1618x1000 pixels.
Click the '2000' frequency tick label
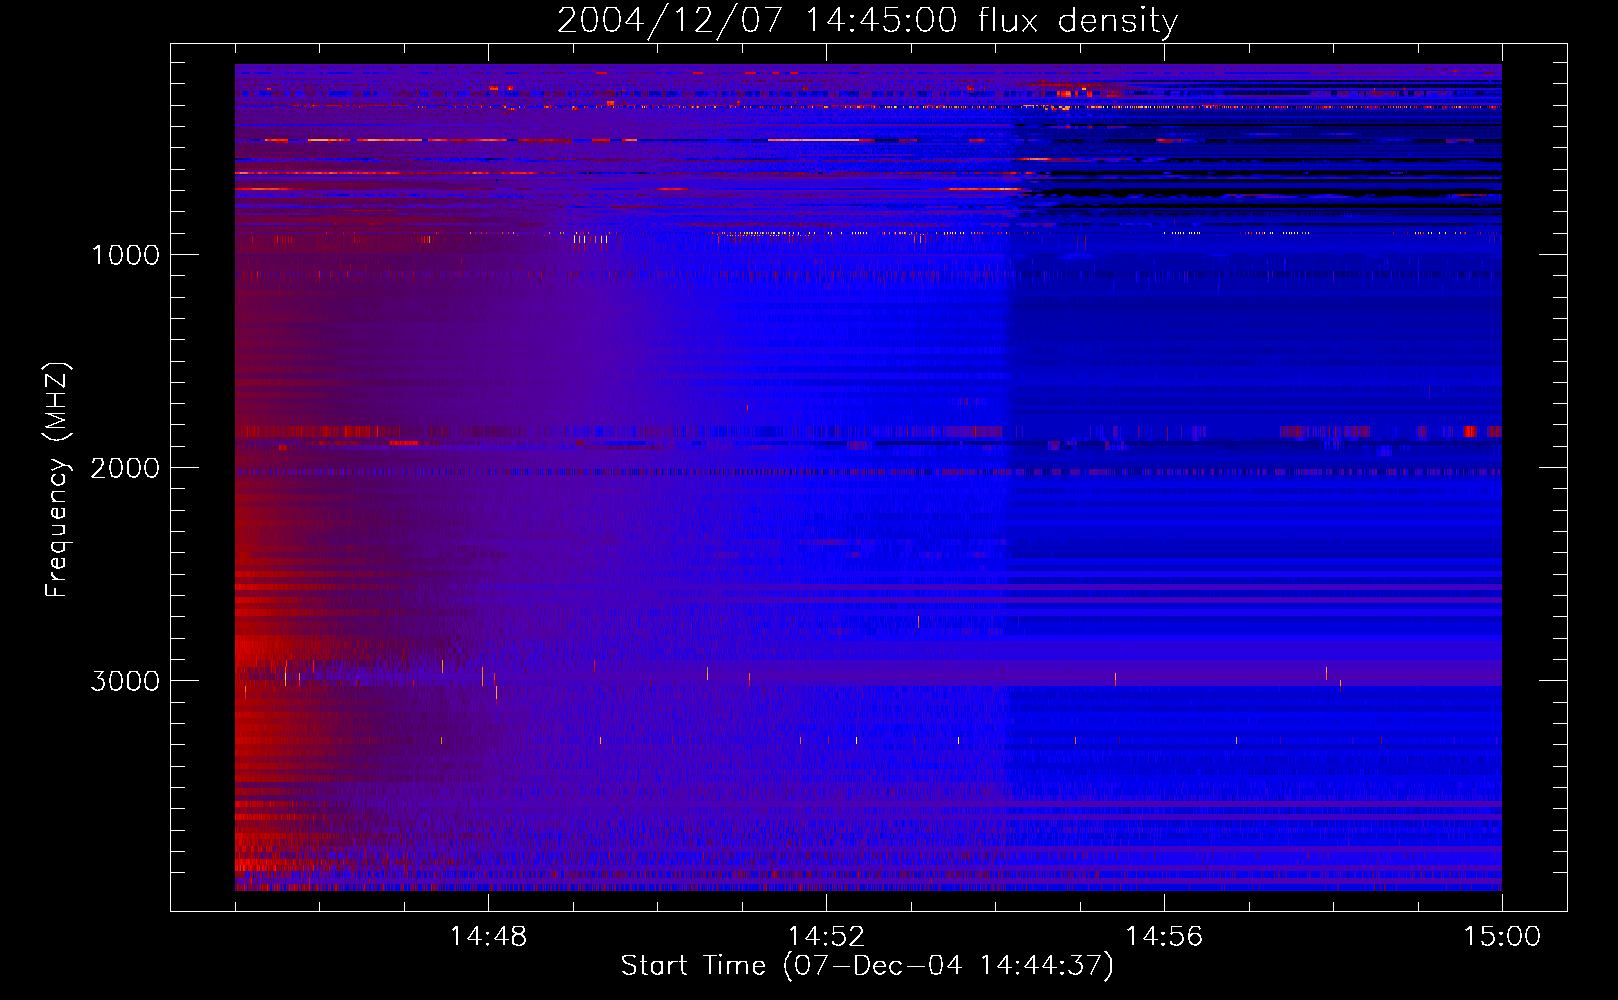(x=125, y=468)
